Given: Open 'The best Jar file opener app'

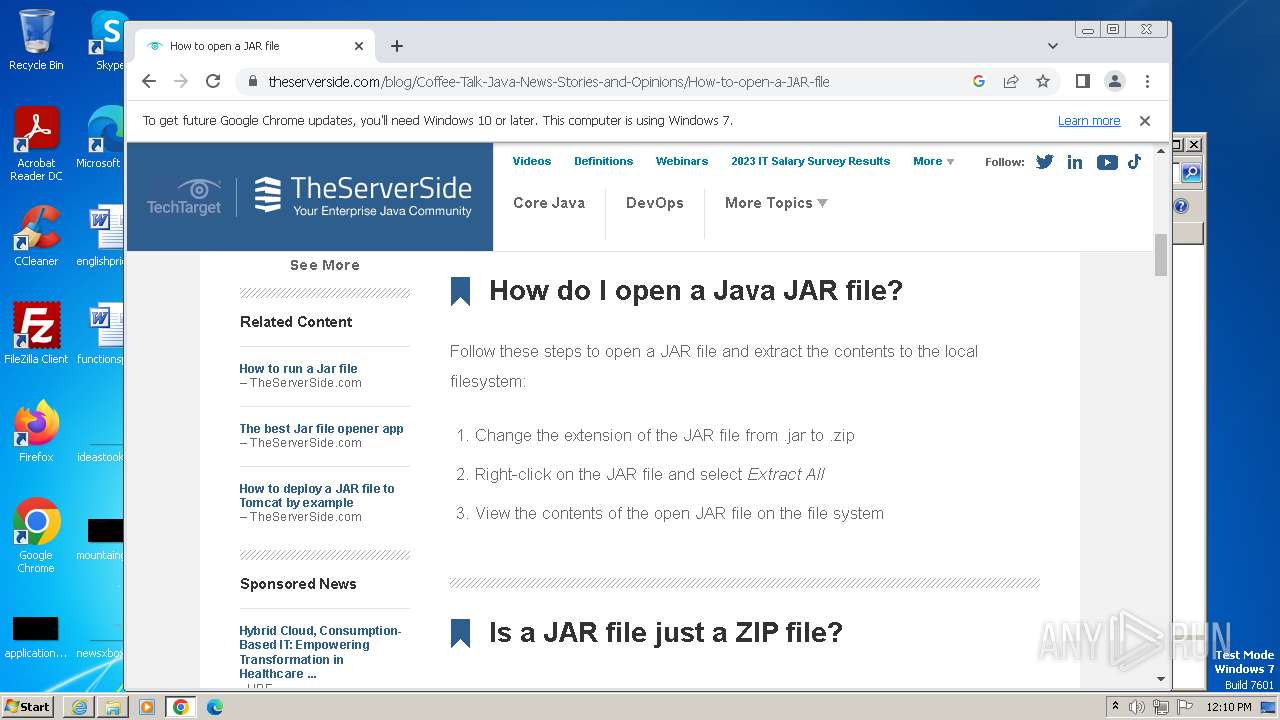Looking at the screenshot, I should (321, 428).
